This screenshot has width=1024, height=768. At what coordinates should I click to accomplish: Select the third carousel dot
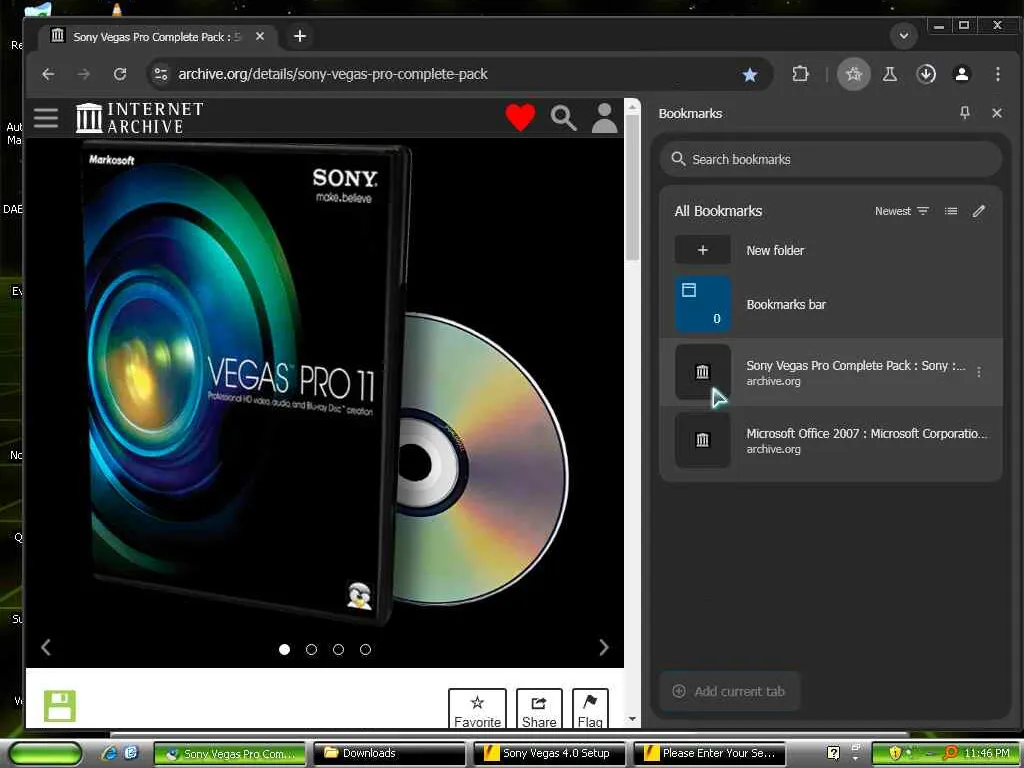coord(338,650)
